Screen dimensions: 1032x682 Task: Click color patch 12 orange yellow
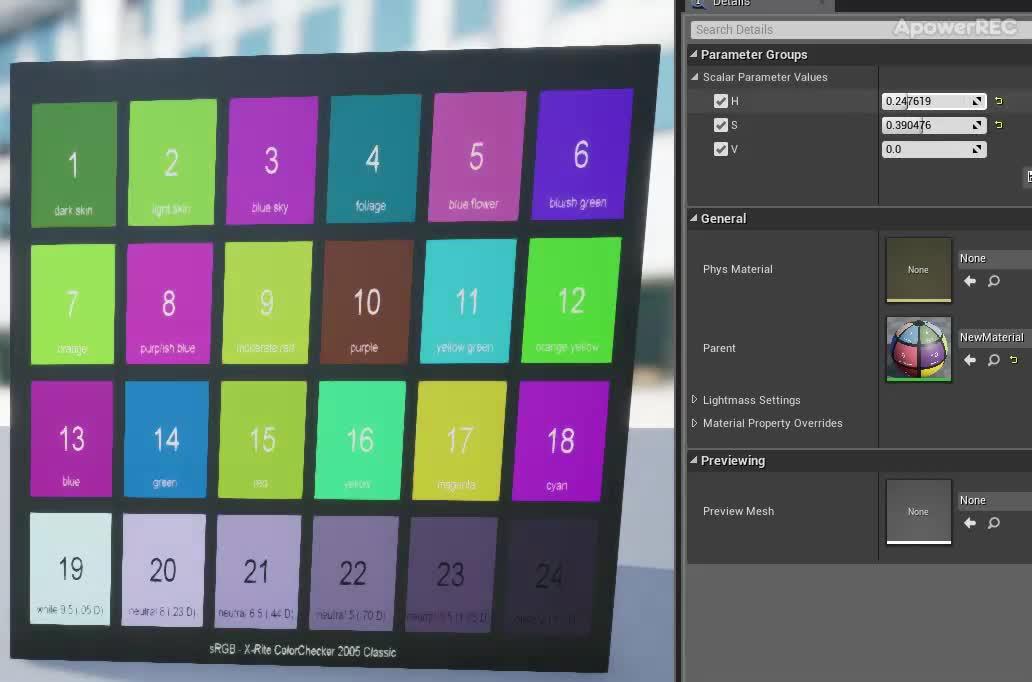point(571,300)
